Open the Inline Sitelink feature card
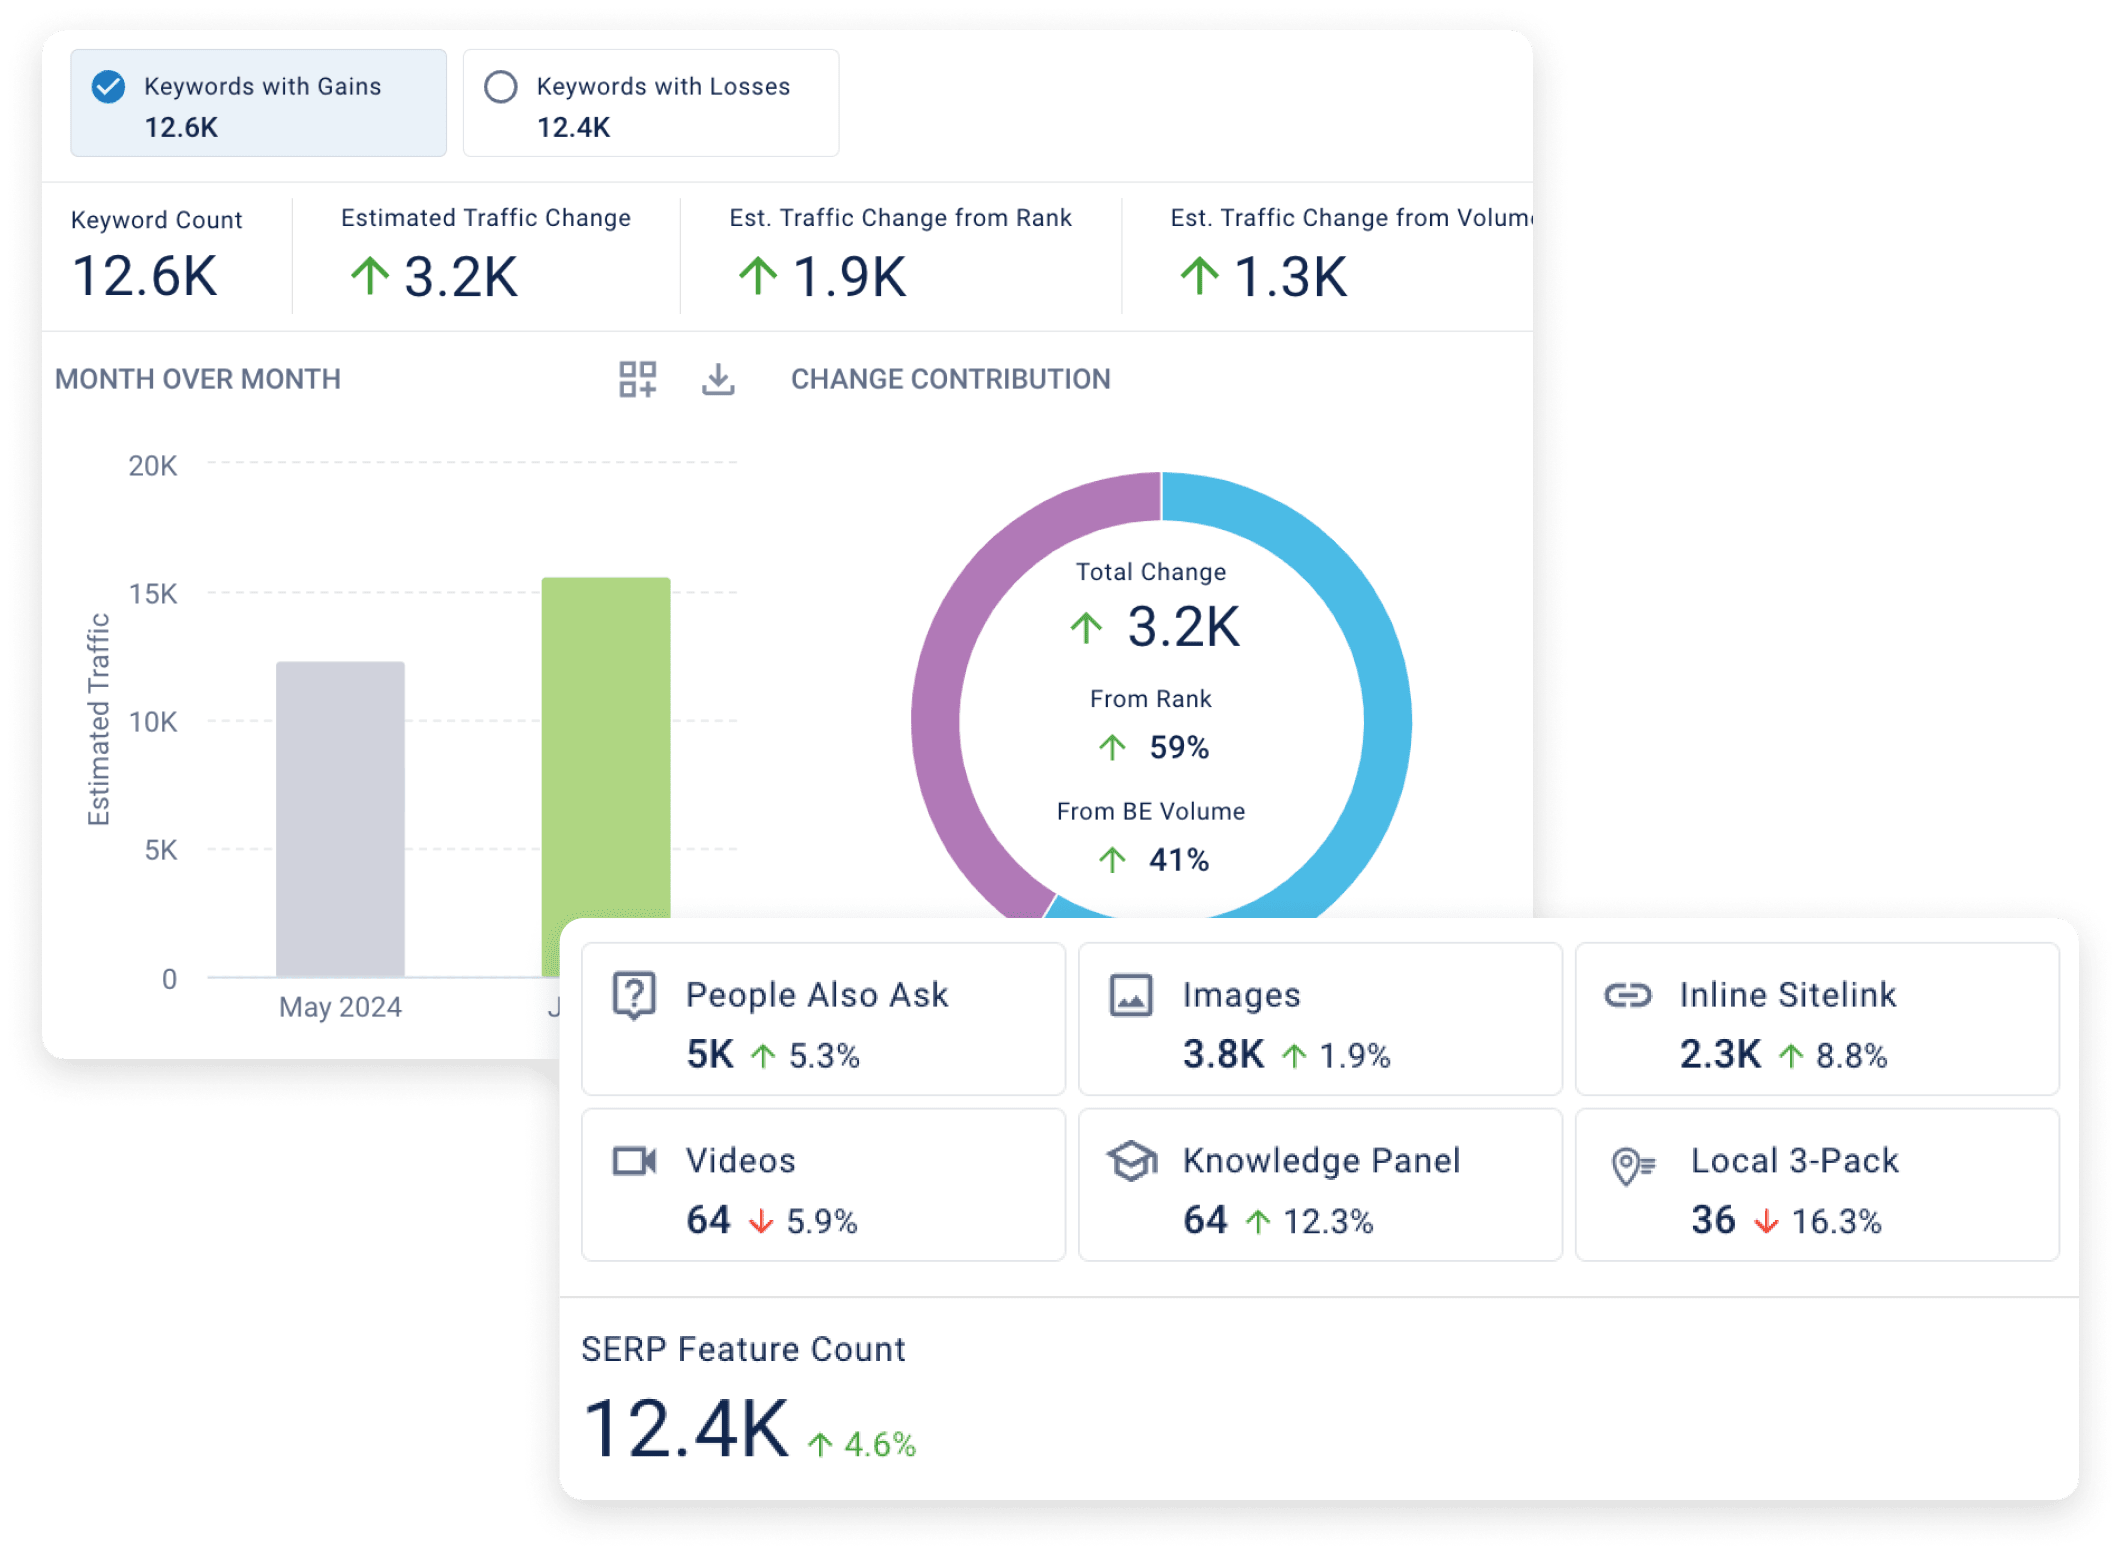2117x1550 pixels. tap(1816, 1020)
